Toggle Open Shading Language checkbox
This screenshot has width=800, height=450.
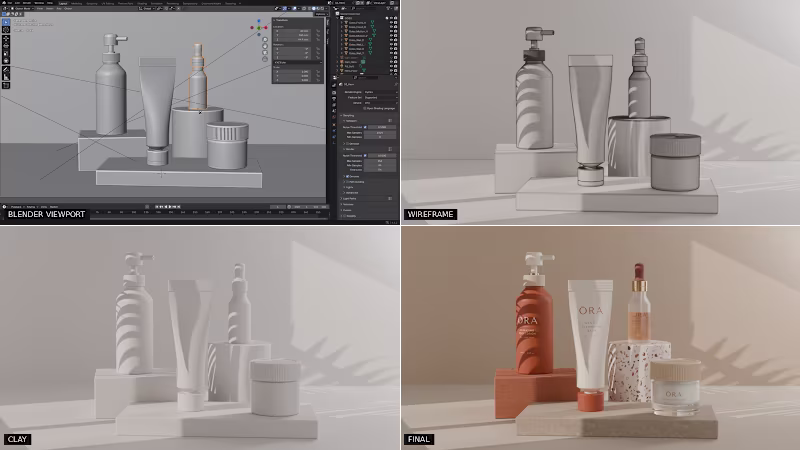click(365, 108)
